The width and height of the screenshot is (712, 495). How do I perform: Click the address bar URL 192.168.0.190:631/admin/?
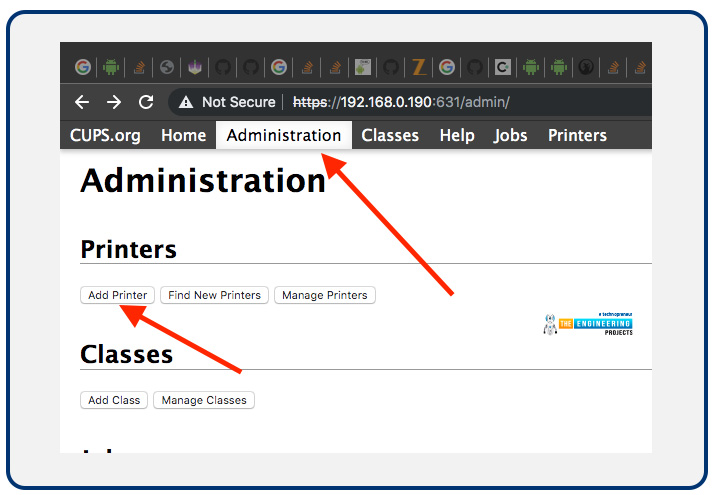point(401,102)
